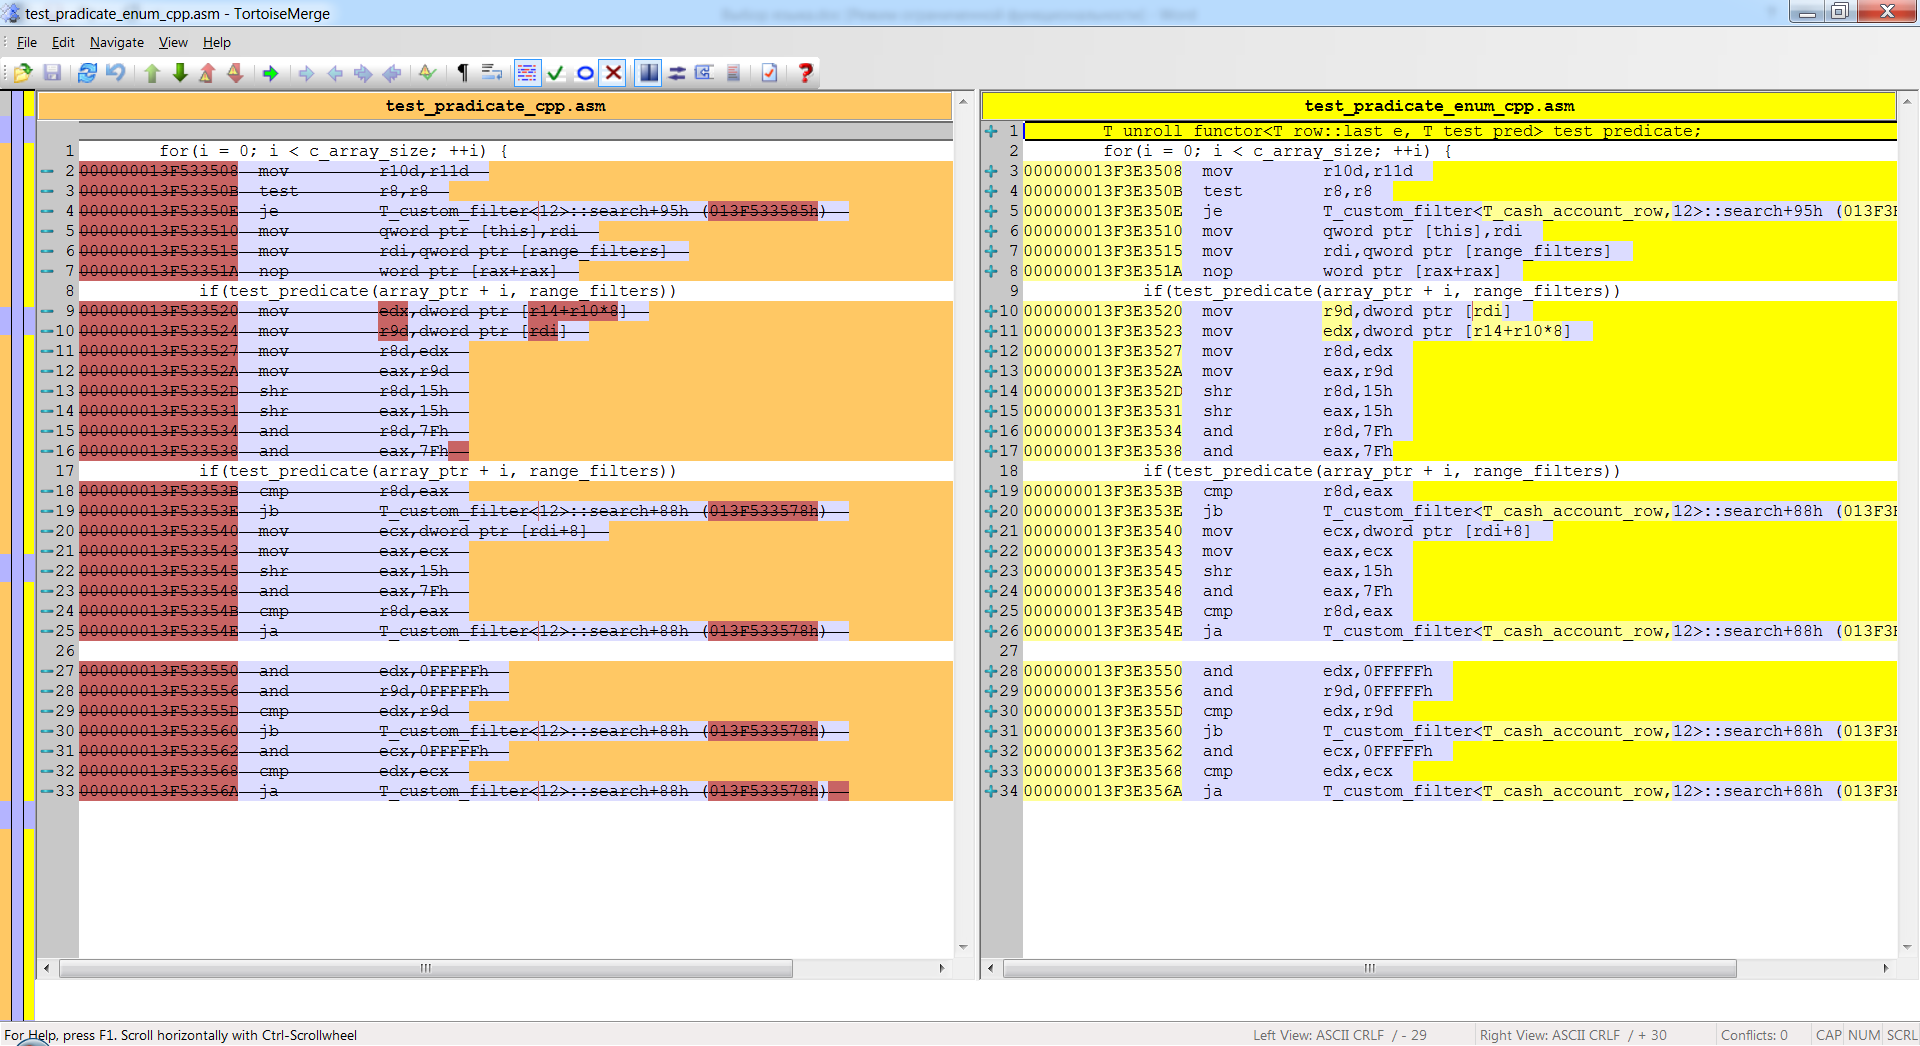Click the Left View ASCII CRLF status button
This screenshot has width=1920, height=1046.
tap(1342, 1035)
